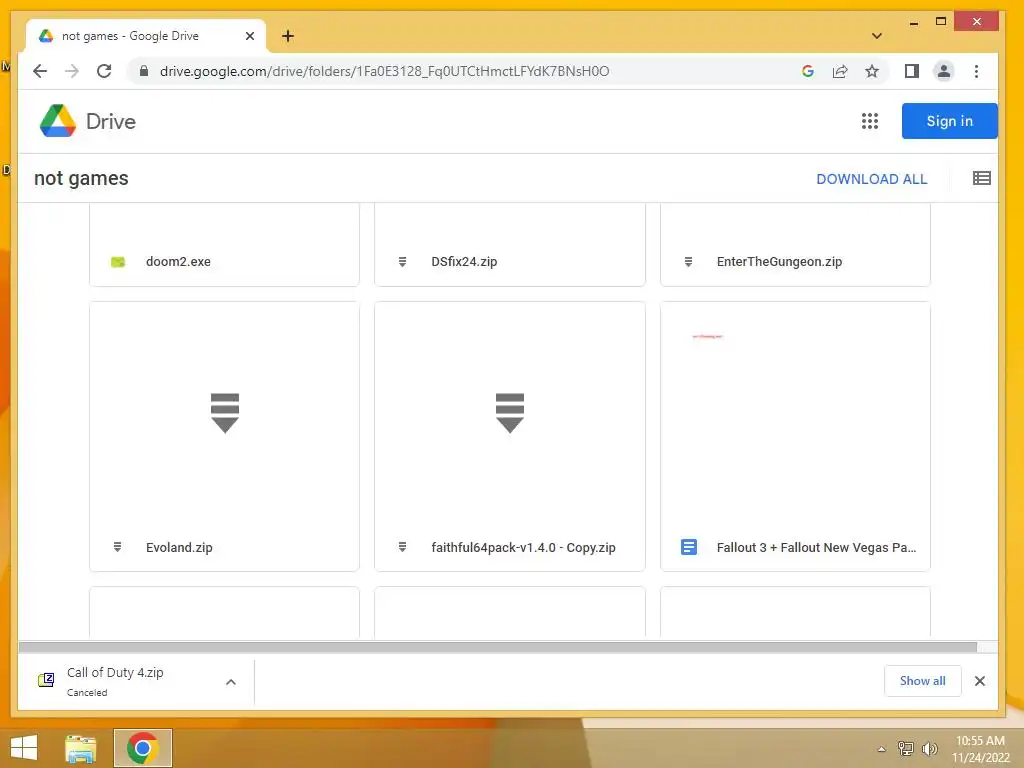The height and width of the screenshot is (768, 1024).
Task: Show hidden system tray icons
Action: coord(882,749)
